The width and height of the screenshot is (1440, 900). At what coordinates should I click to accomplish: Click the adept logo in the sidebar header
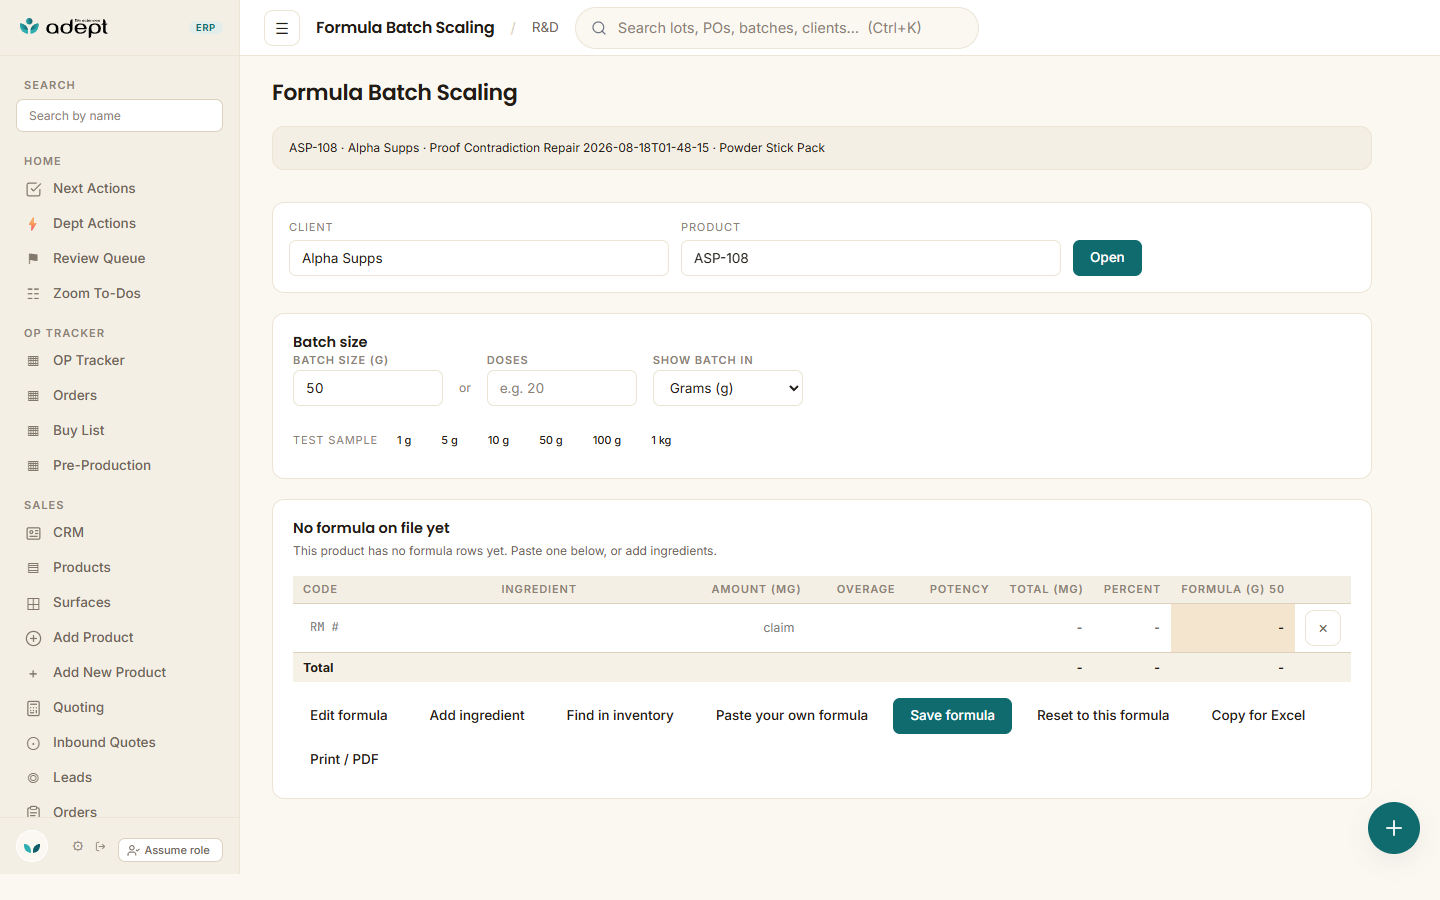[64, 27]
